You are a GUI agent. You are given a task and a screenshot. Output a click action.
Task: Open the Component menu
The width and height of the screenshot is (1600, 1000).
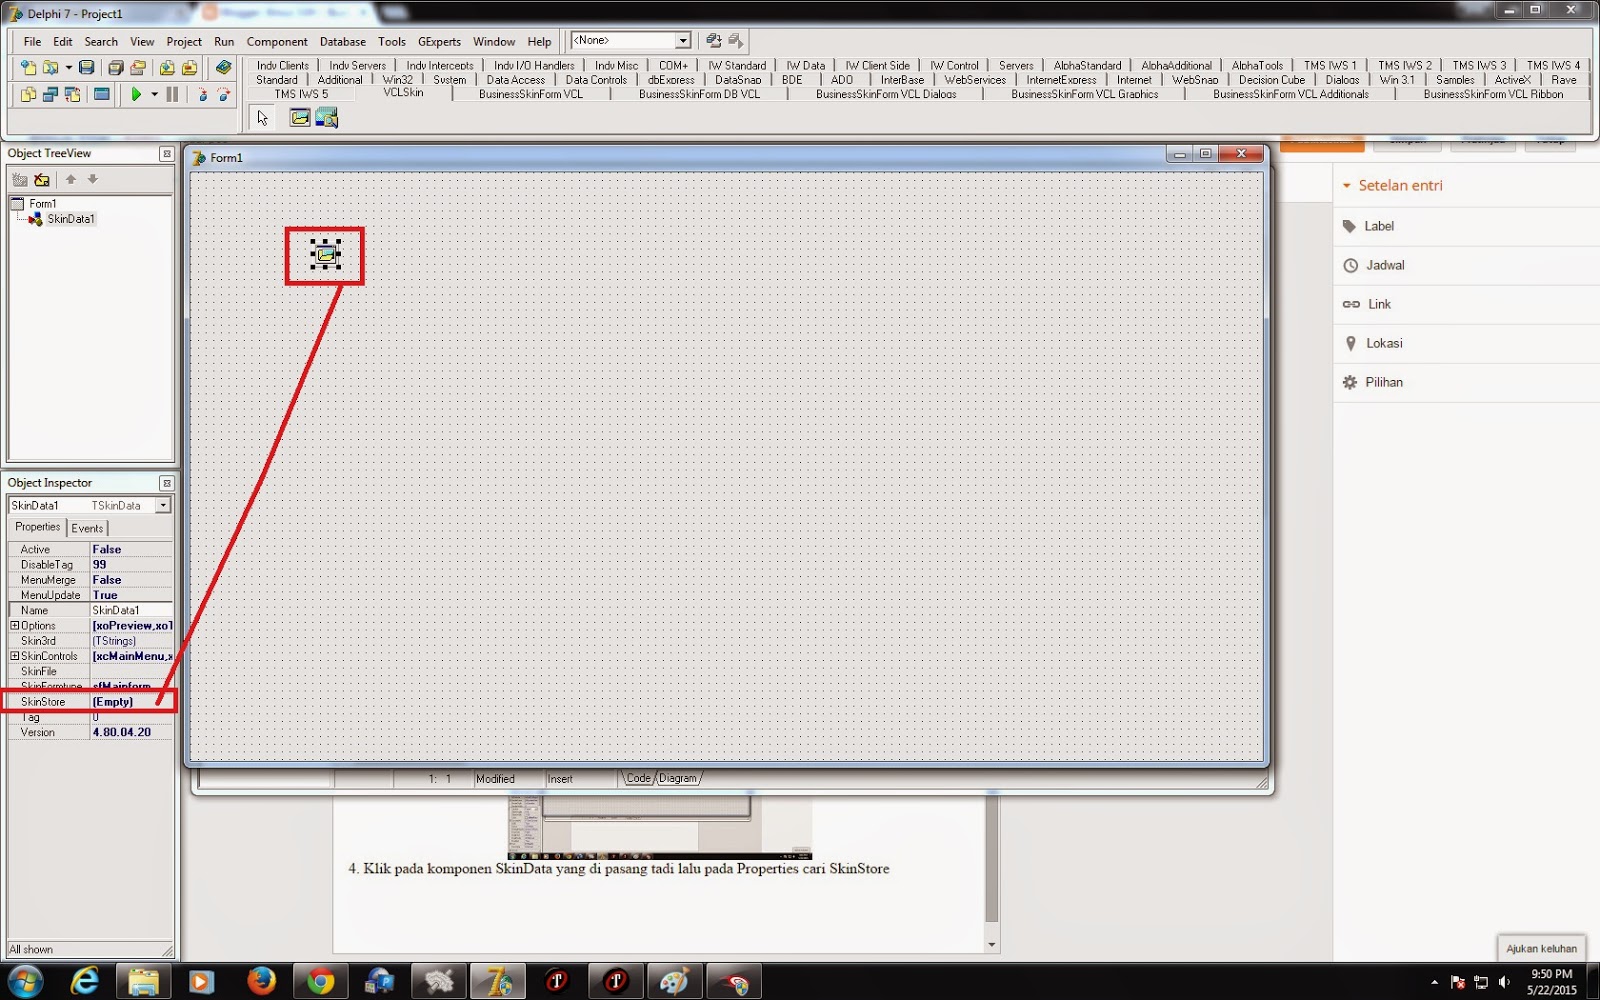pyautogui.click(x=277, y=42)
